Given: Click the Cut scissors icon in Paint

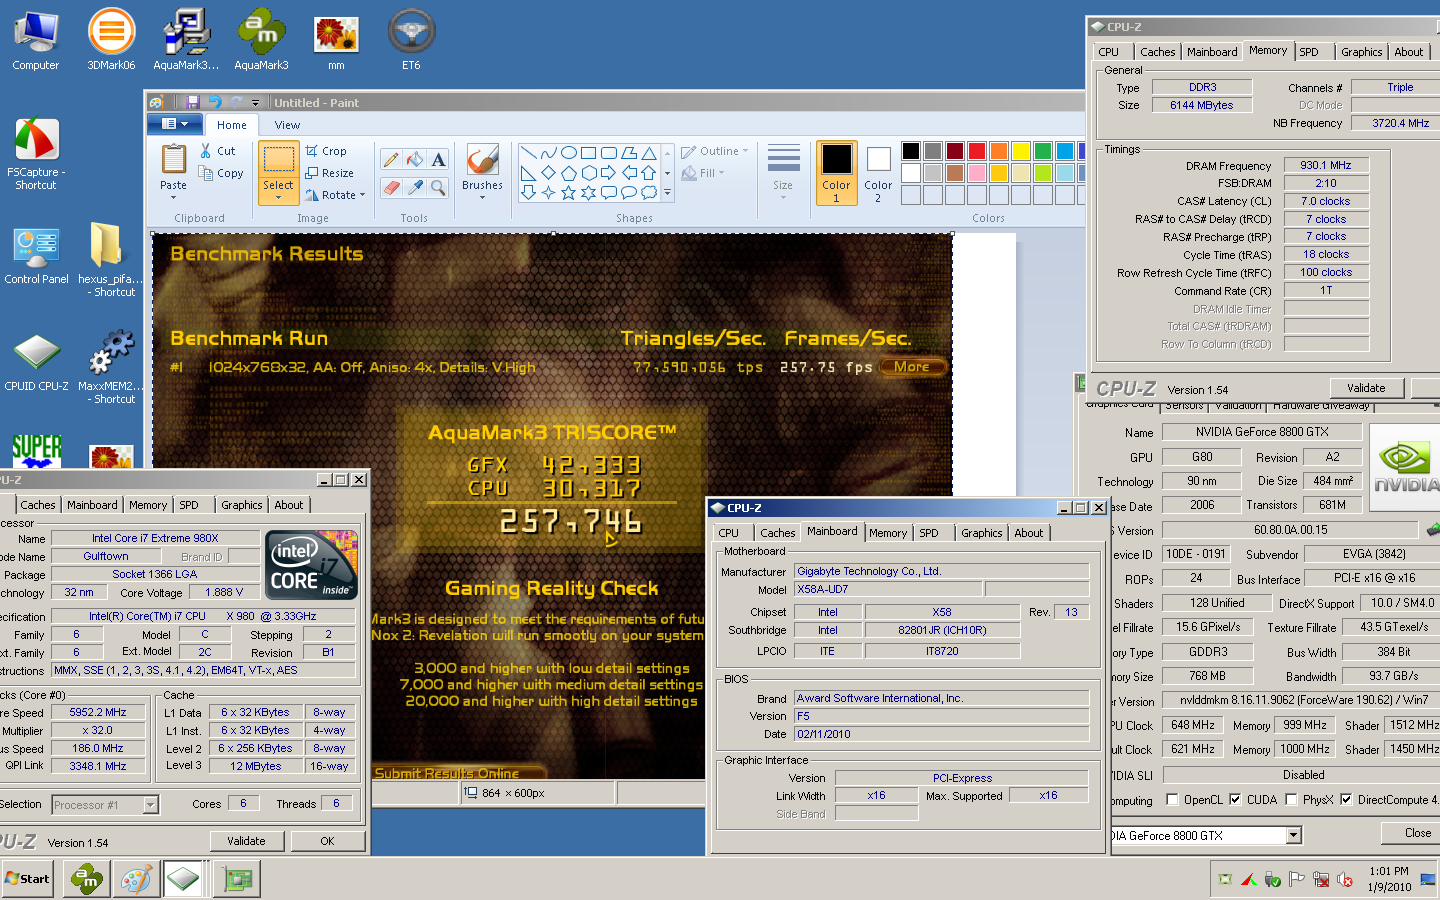Looking at the screenshot, I should tap(206, 151).
